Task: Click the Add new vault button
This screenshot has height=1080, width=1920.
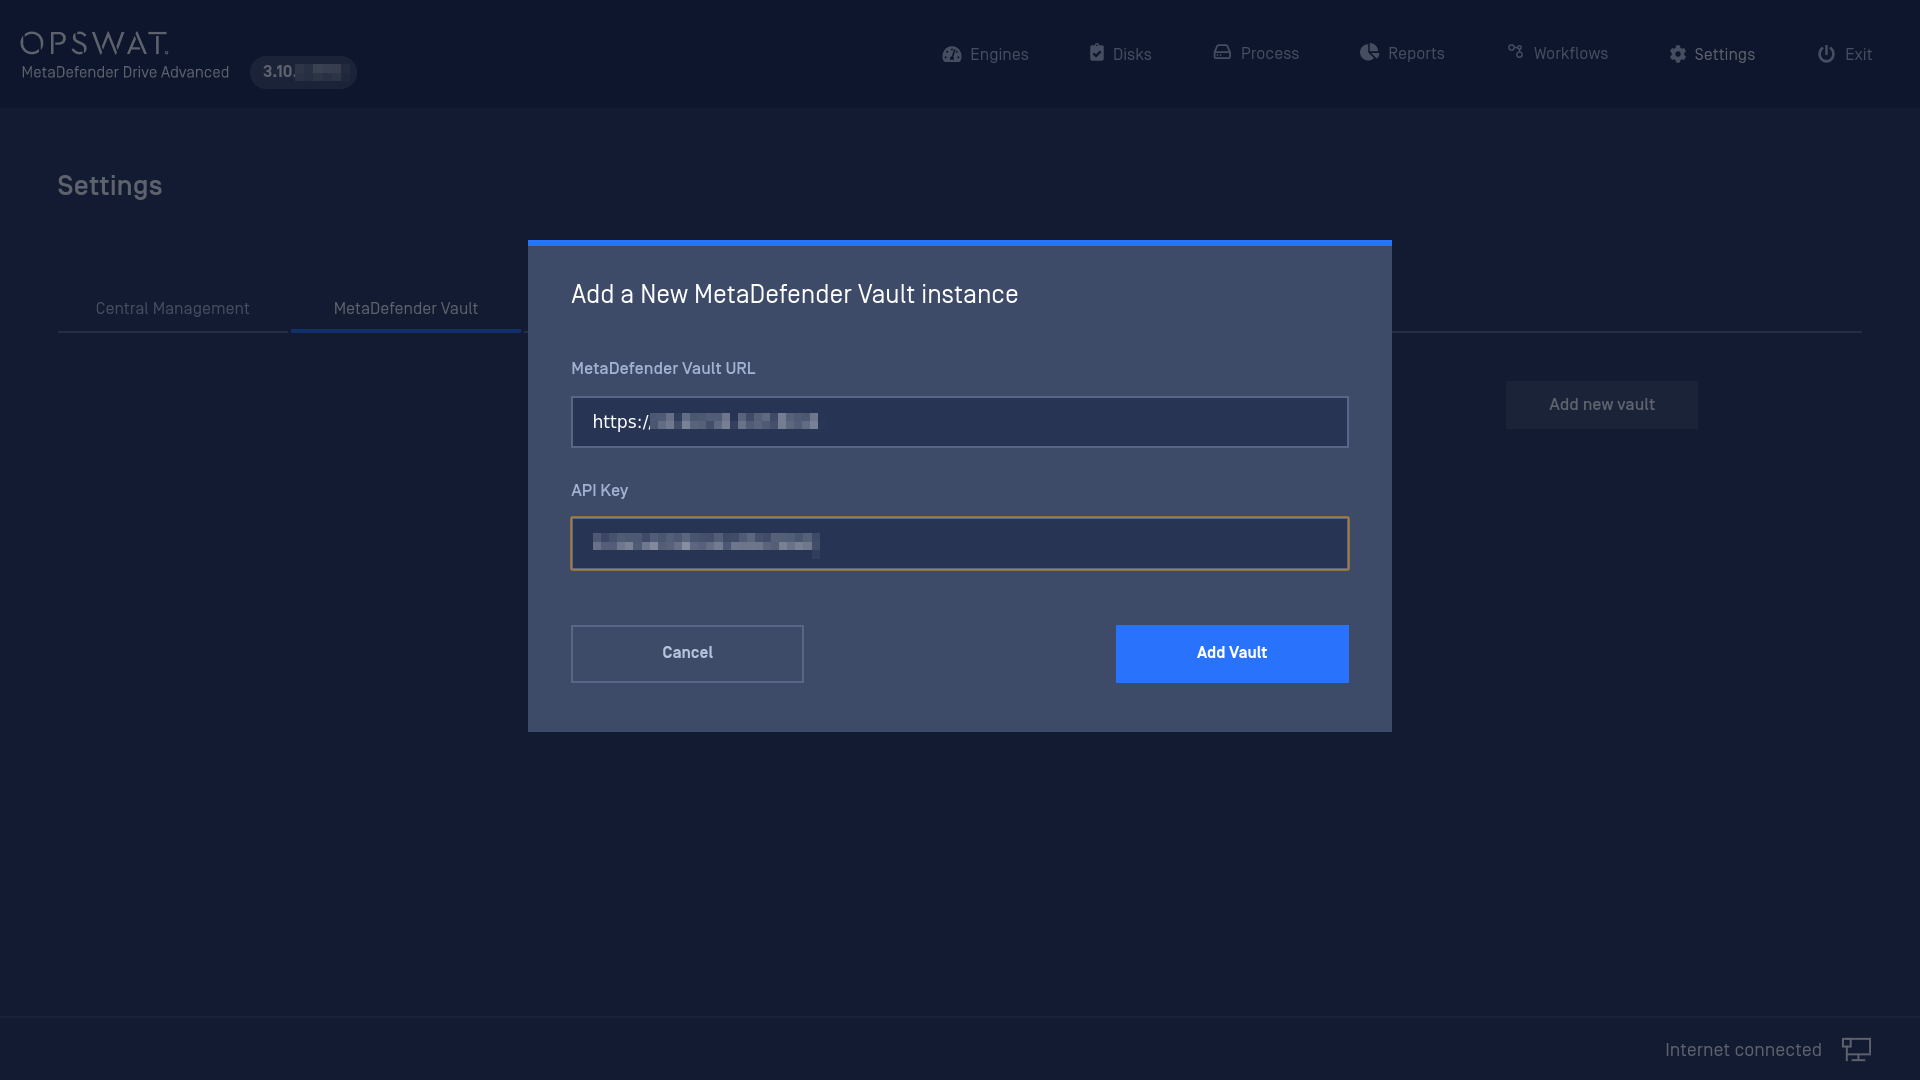Action: click(x=1601, y=404)
